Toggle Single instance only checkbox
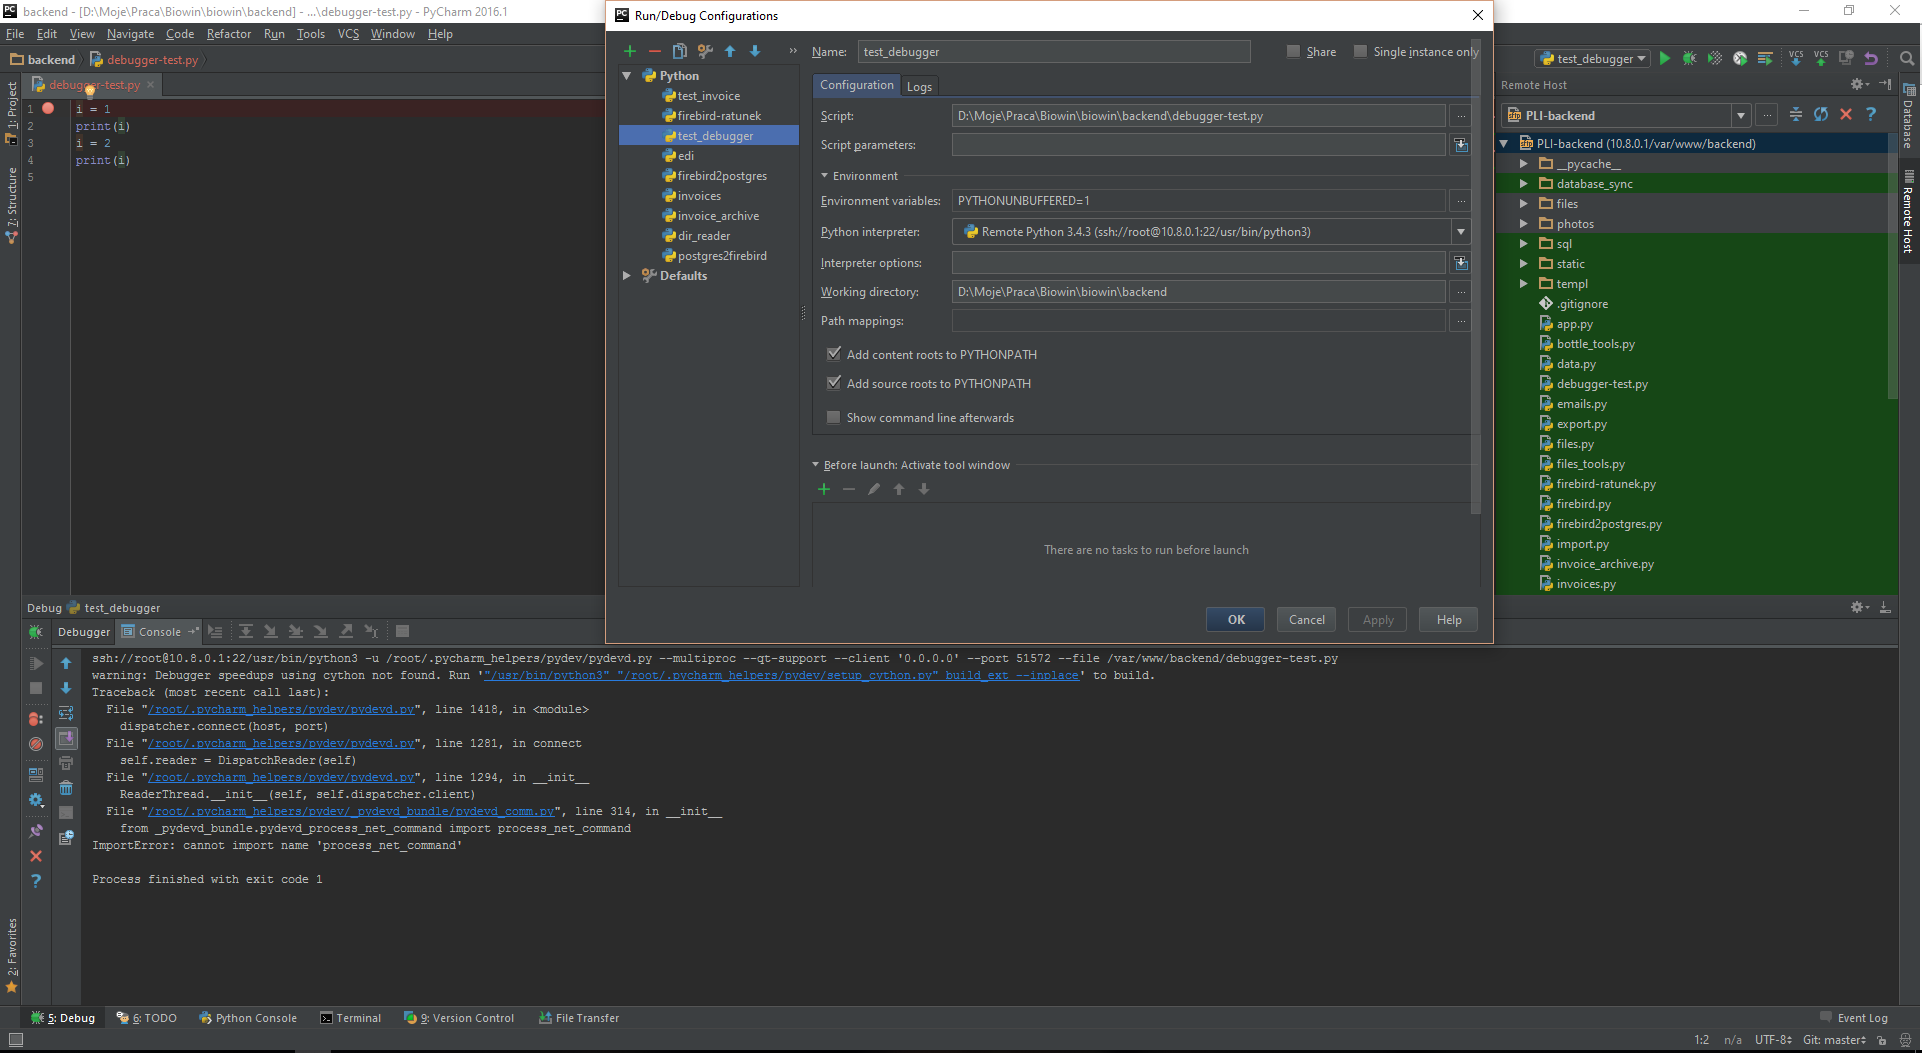Image resolution: width=1922 pixels, height=1053 pixels. (1360, 51)
